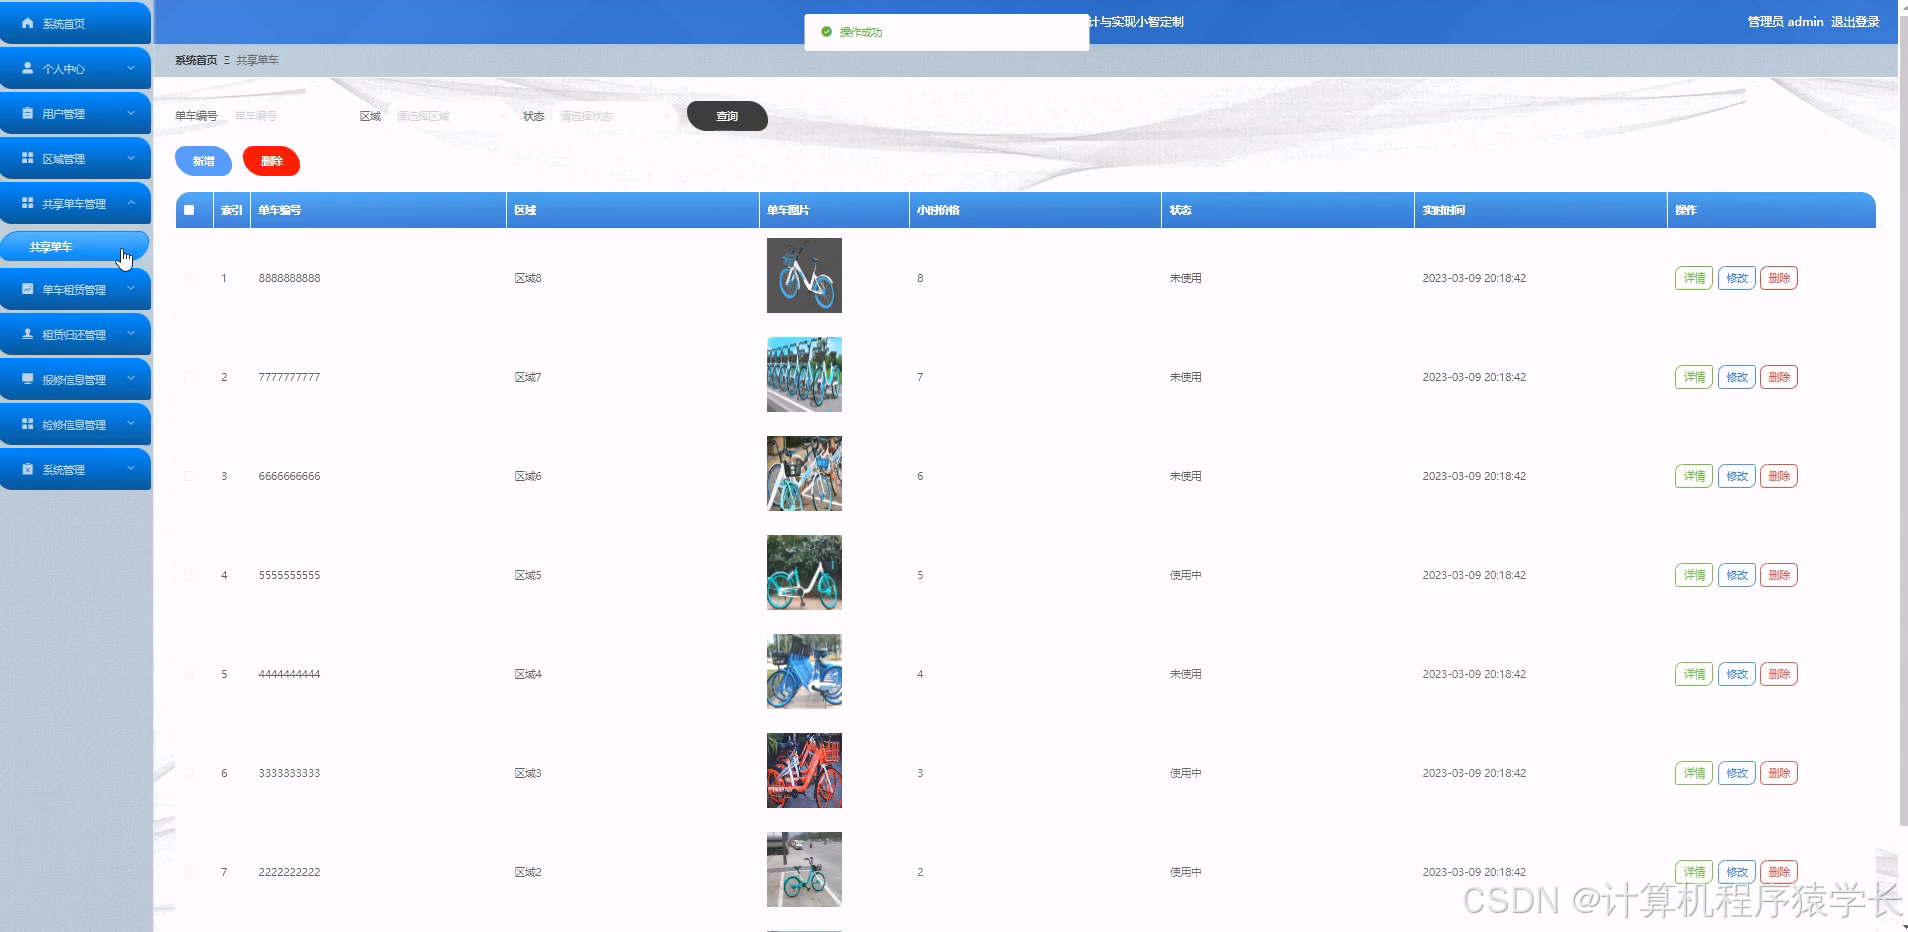Check the row checkbox for bike 6666666666
1908x932 pixels.
pyautogui.click(x=189, y=476)
